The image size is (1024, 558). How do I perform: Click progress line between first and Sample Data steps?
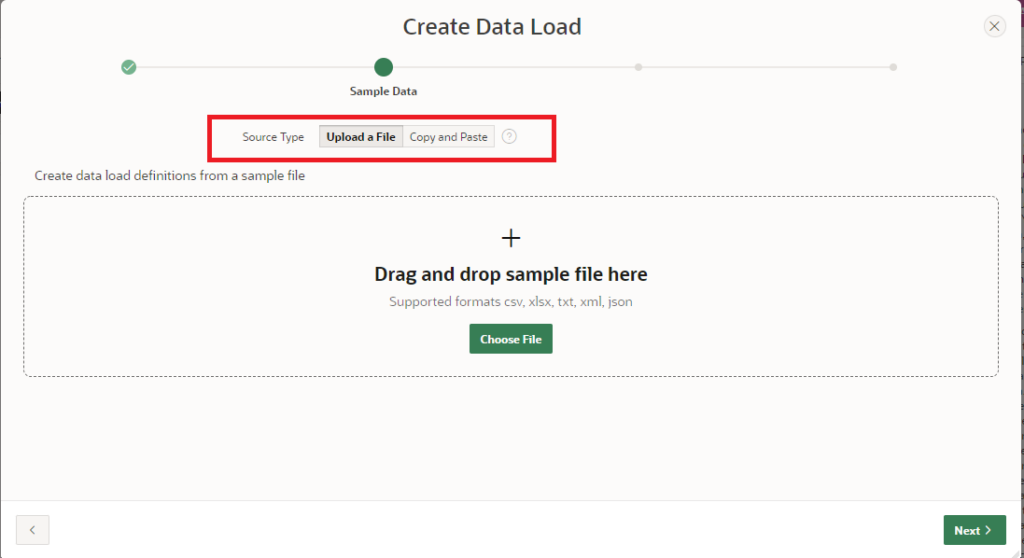(255, 67)
